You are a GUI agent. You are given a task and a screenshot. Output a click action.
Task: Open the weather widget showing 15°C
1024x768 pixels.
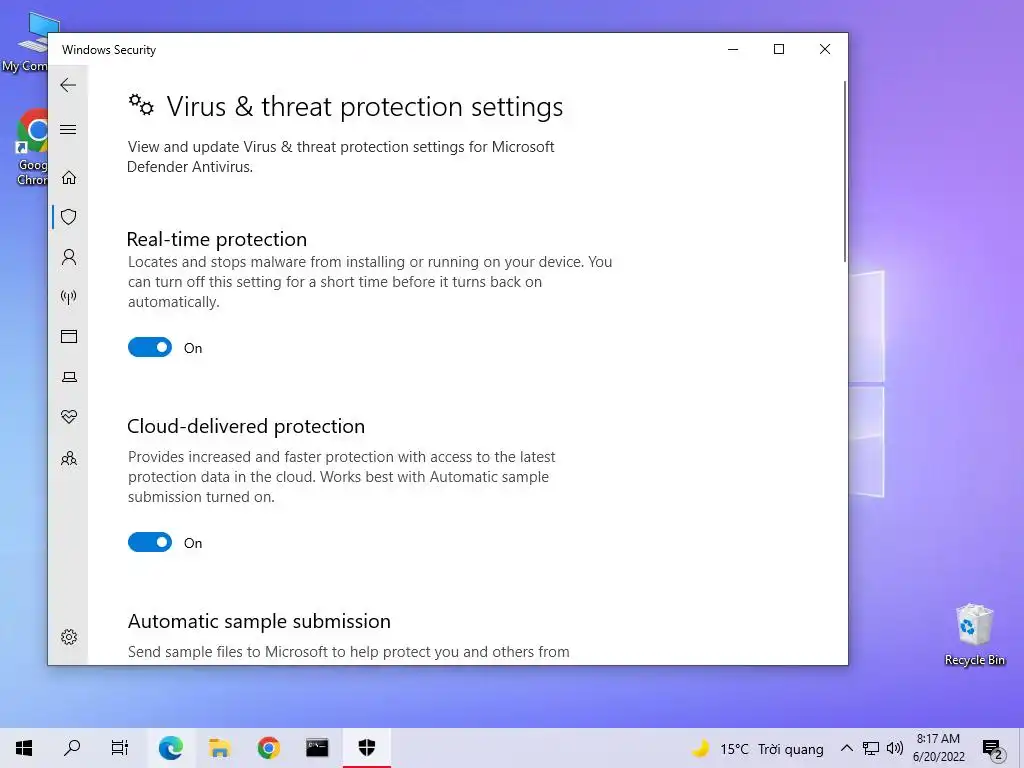[758, 749]
